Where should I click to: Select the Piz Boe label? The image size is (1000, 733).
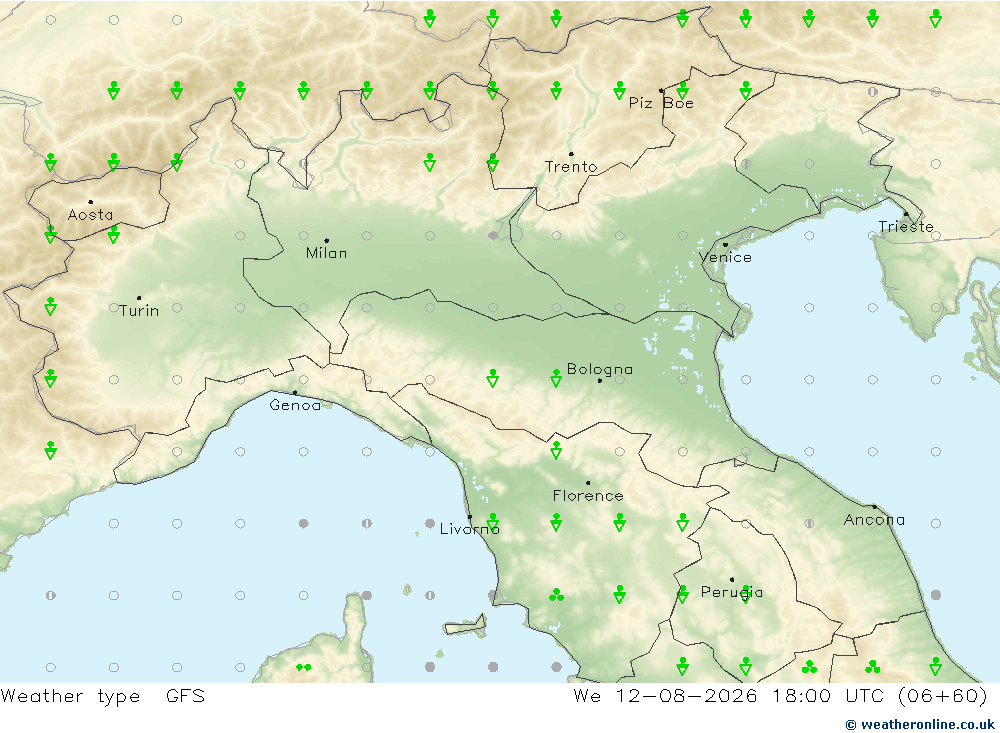click(661, 103)
